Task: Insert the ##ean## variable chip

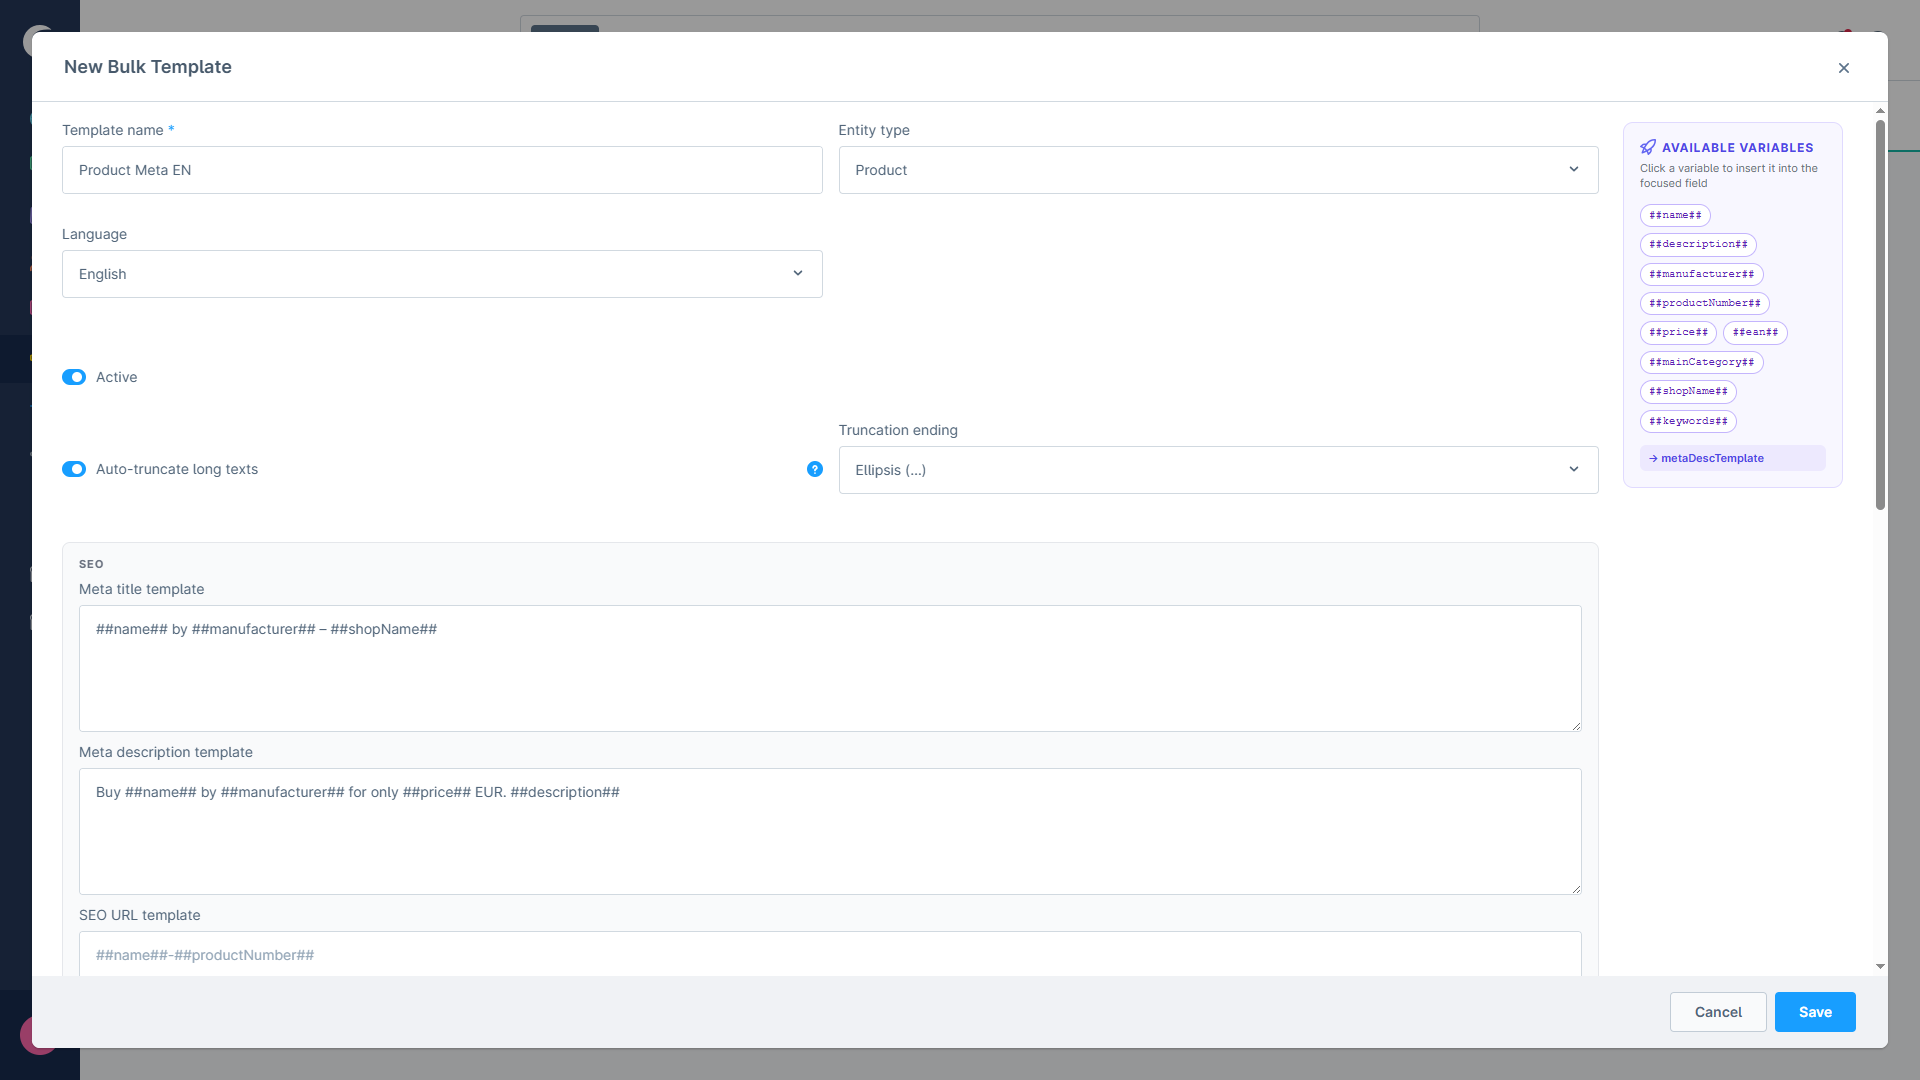Action: (1755, 332)
